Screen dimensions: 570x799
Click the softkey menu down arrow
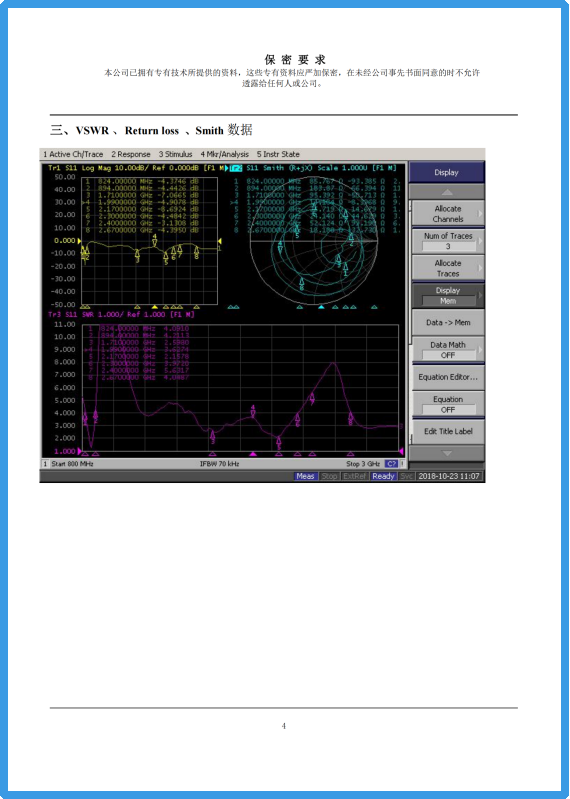pyautogui.click(x=446, y=453)
